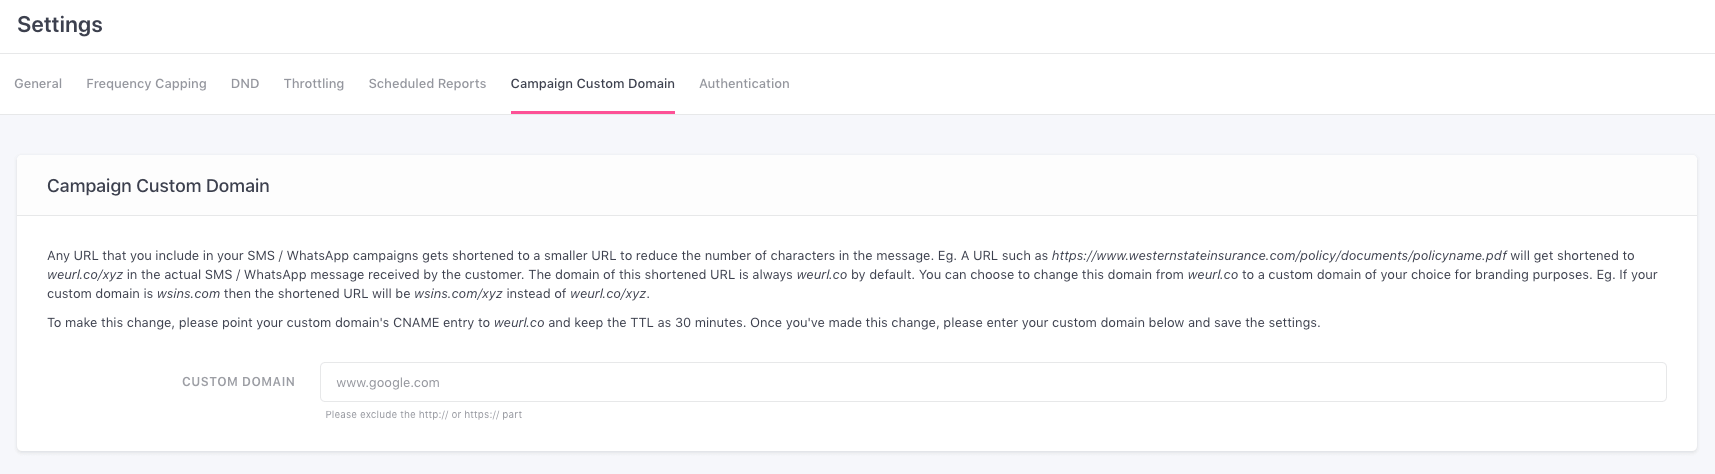Screen dimensions: 1715x474
Task: Go to the DND tab
Action: [245, 84]
